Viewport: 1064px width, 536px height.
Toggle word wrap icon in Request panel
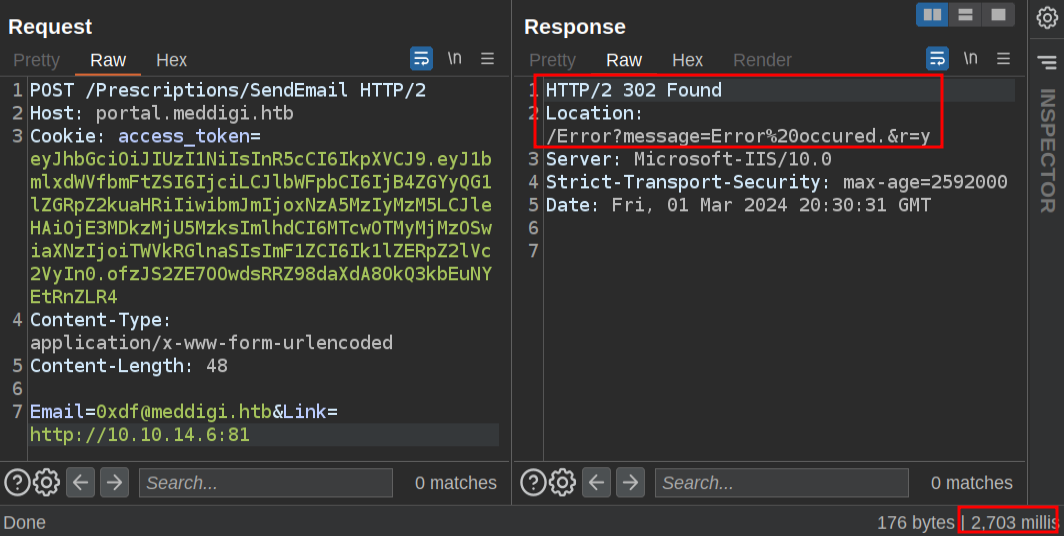[x=422, y=59]
